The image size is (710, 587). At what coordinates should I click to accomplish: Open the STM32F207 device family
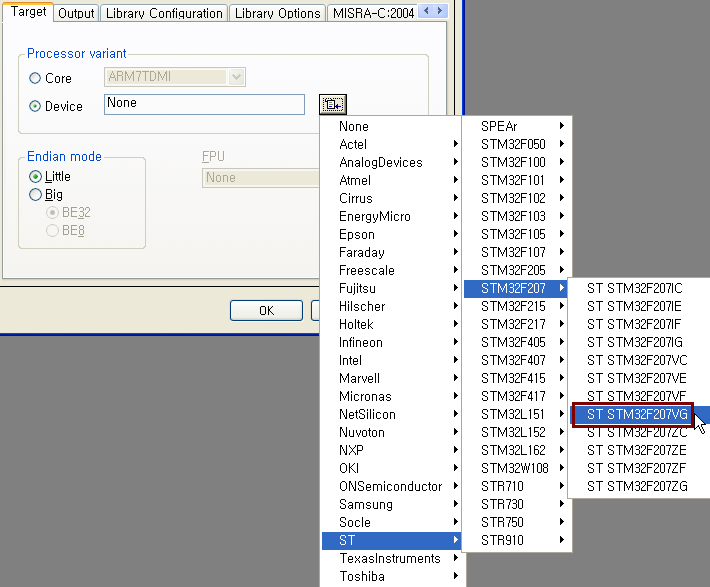[517, 288]
